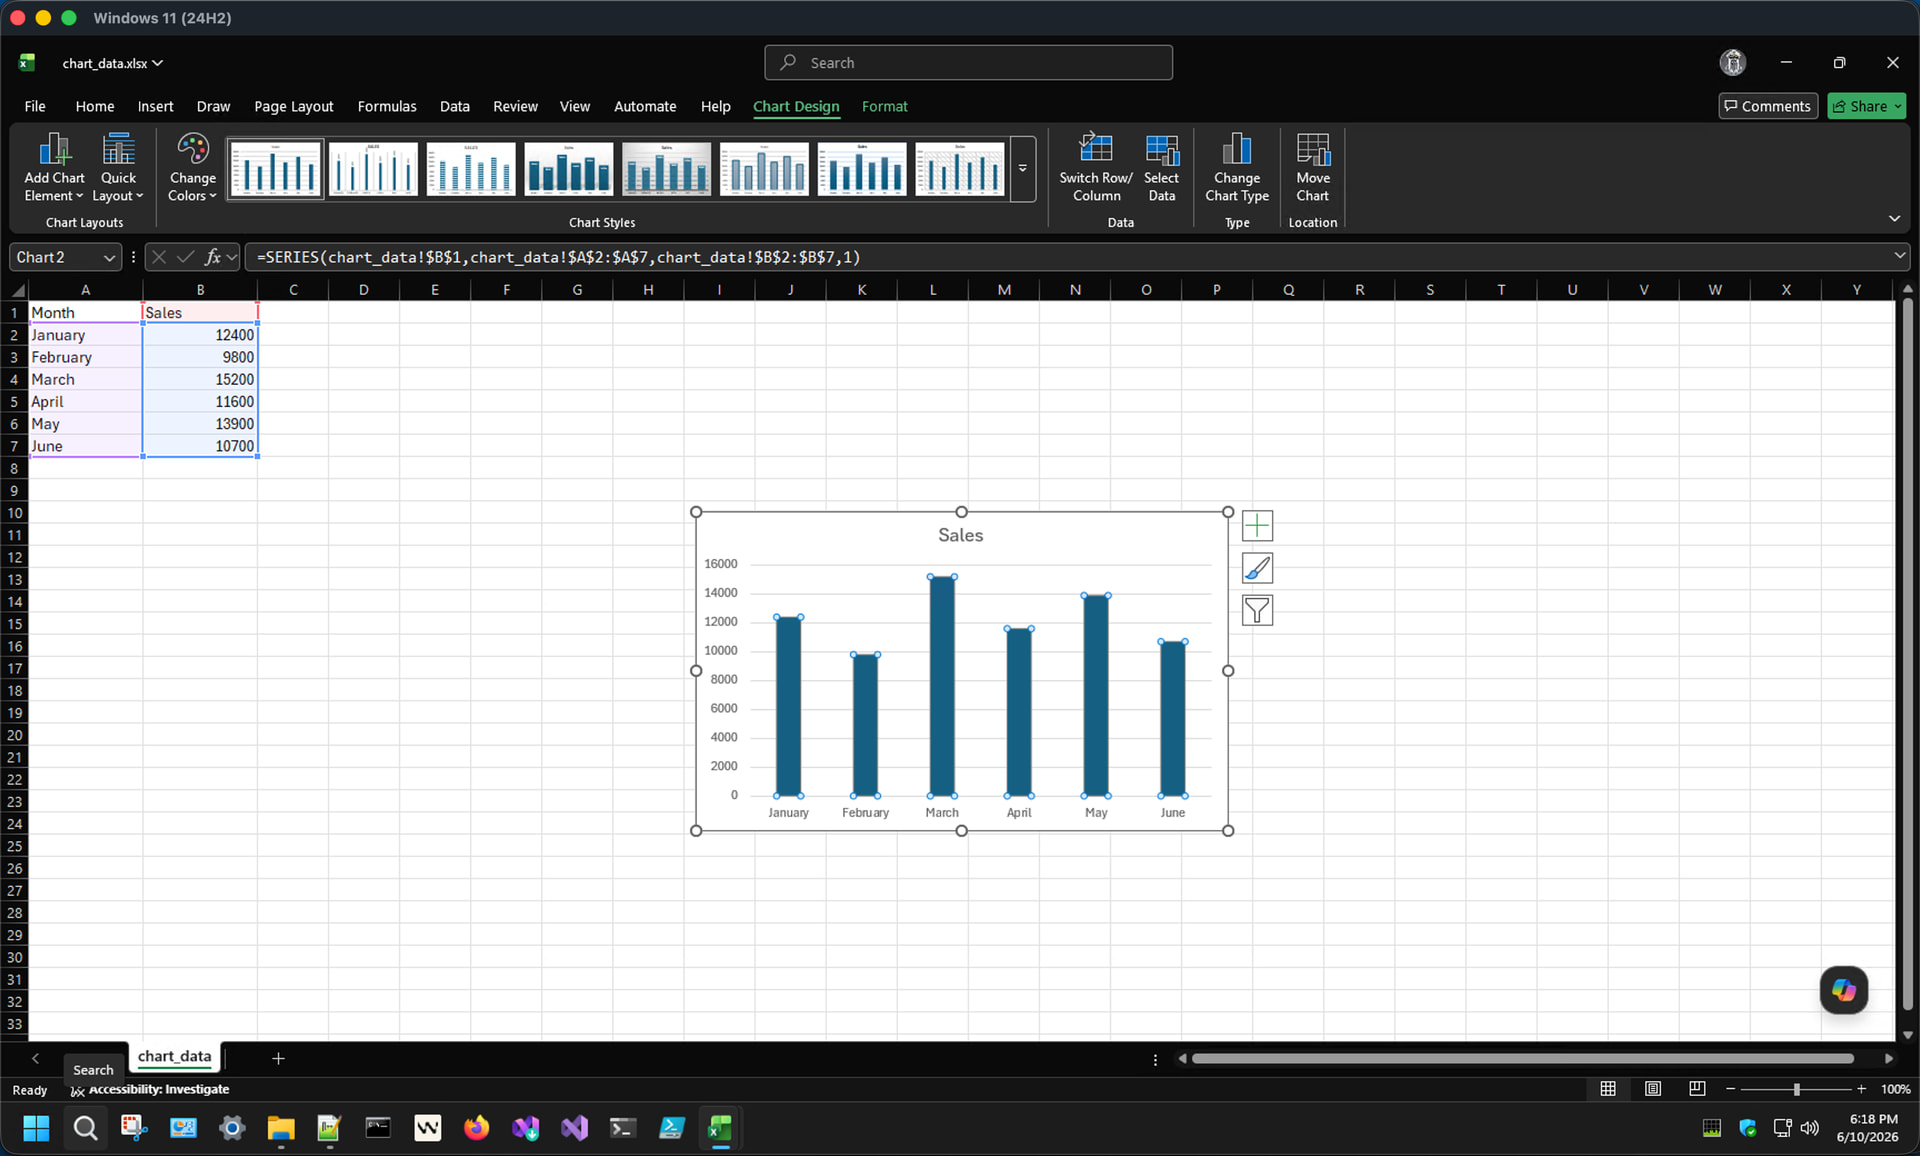Screen dimensions: 1920x1156
Task: Click Change Chart Type
Action: pyautogui.click(x=1237, y=168)
